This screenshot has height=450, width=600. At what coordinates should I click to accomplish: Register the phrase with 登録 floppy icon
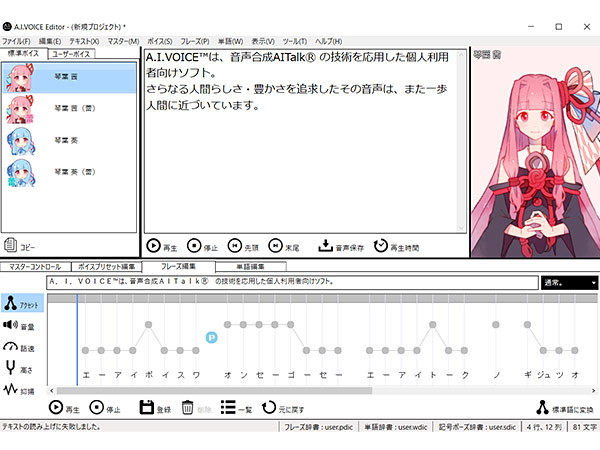click(x=147, y=408)
